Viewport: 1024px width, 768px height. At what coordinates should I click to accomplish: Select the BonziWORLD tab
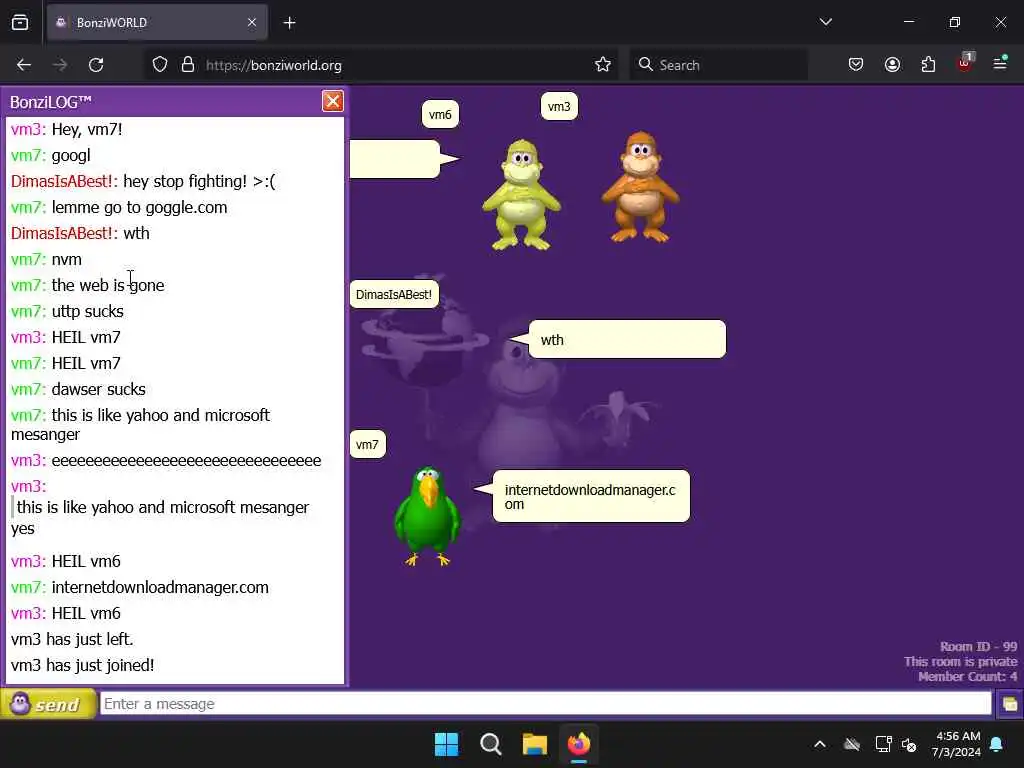(157, 23)
